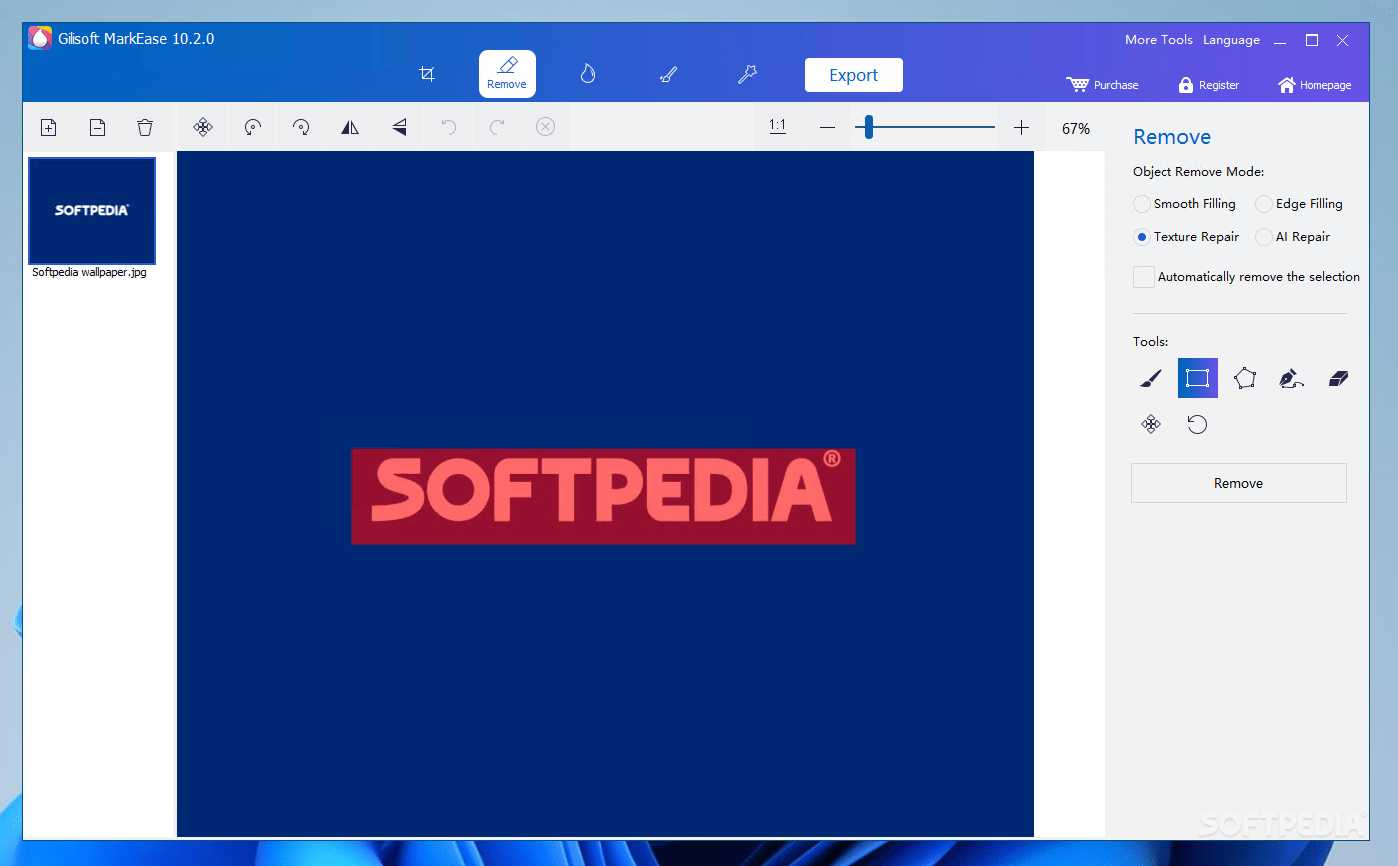Select the paintbrush tool in top bar
This screenshot has width=1398, height=866.
click(668, 74)
